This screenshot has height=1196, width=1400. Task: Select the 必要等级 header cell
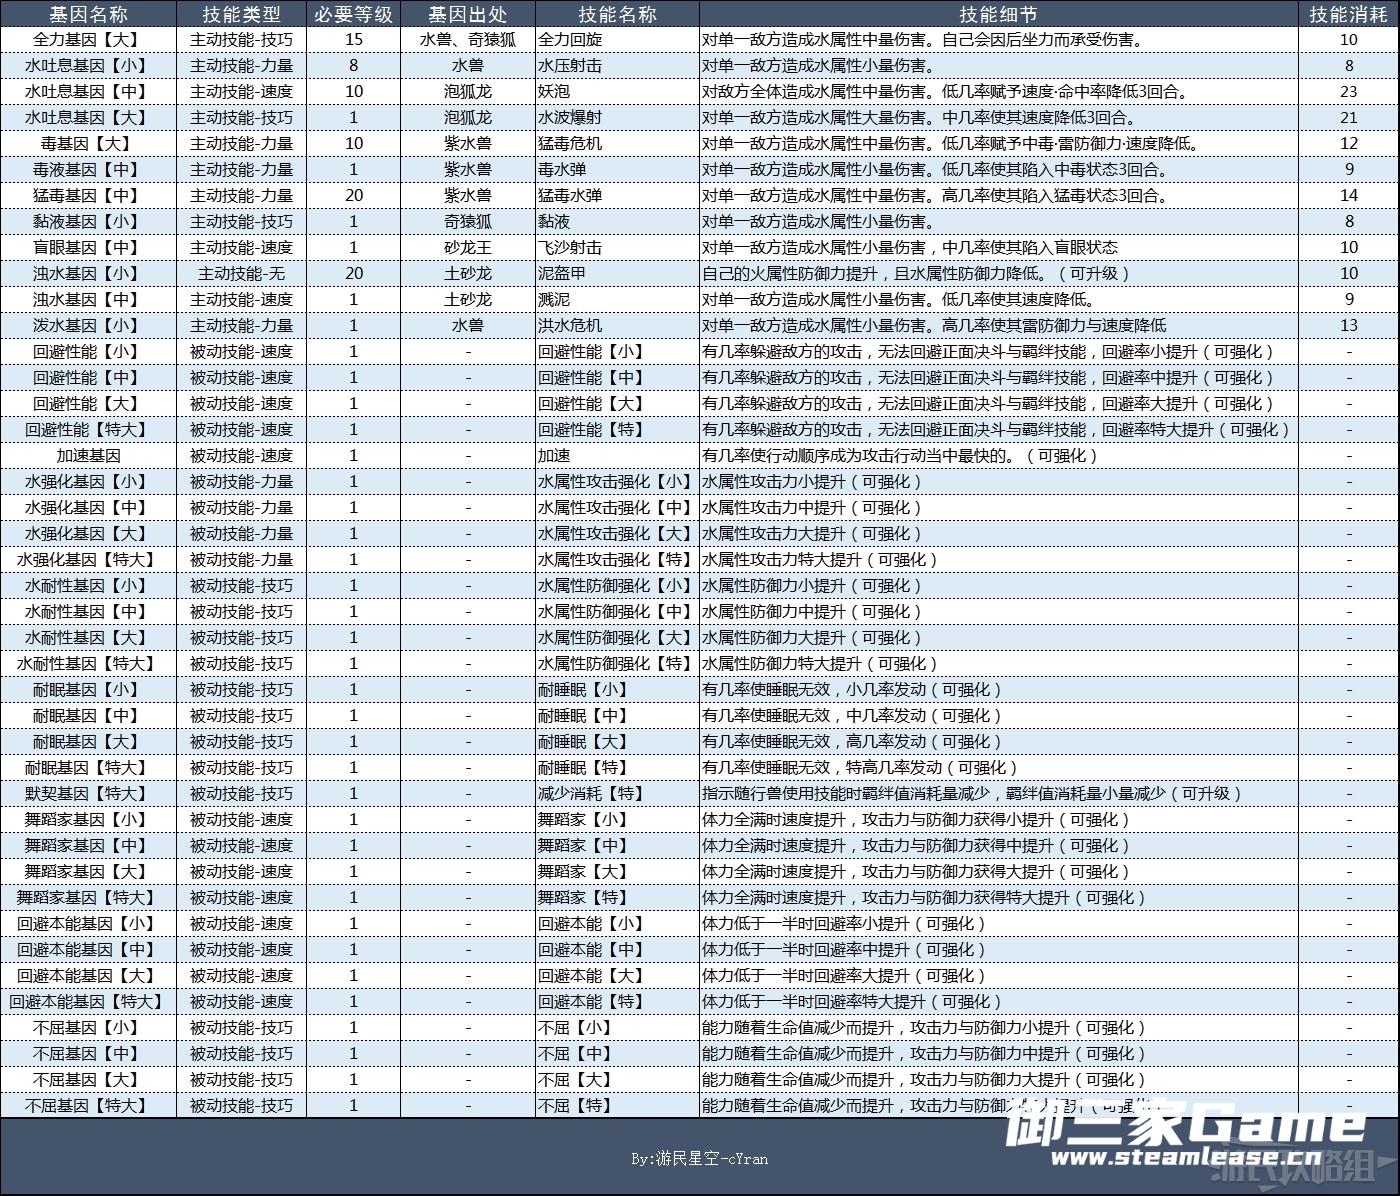click(x=353, y=14)
